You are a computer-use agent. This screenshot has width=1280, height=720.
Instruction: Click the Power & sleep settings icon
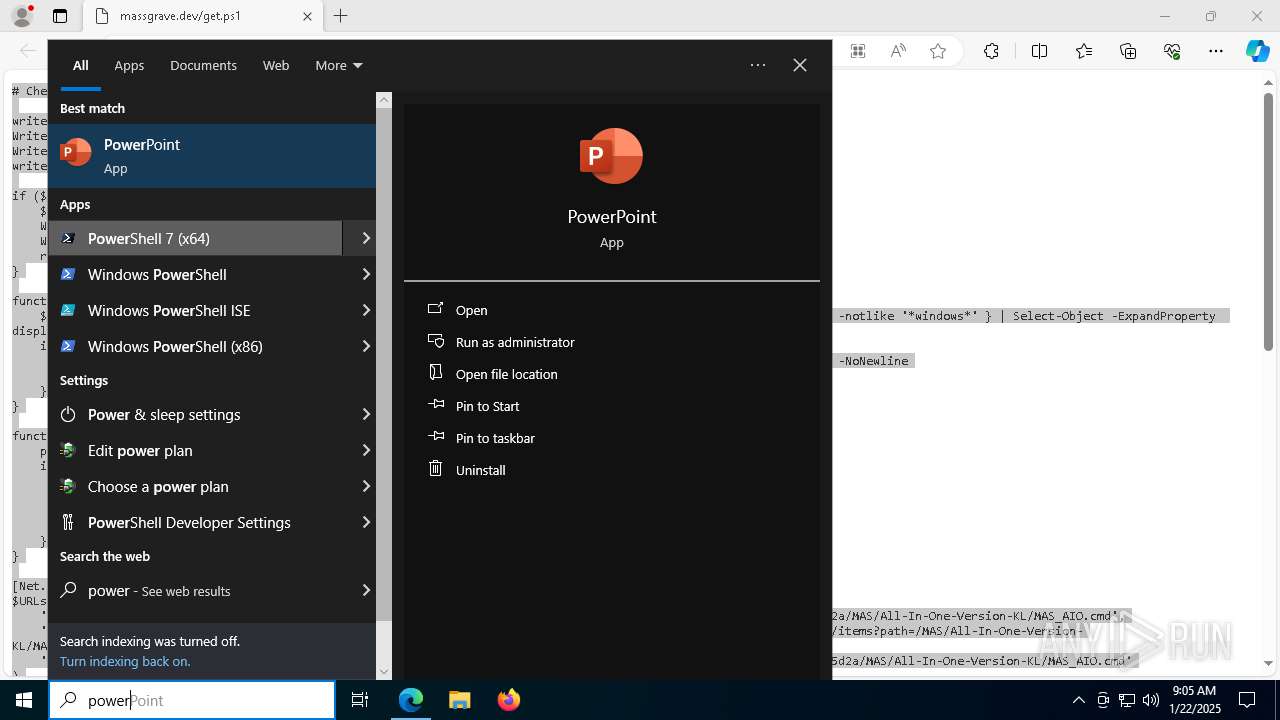[68, 414]
